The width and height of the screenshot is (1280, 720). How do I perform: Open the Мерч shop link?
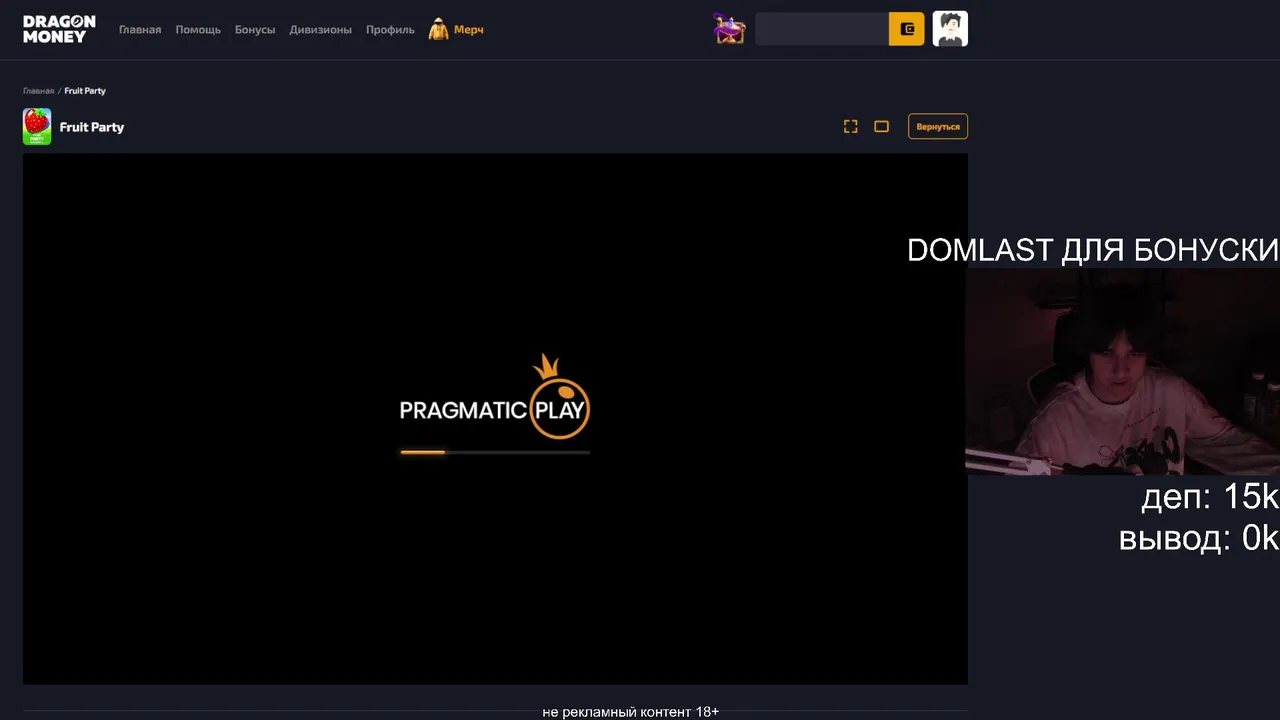click(x=468, y=30)
